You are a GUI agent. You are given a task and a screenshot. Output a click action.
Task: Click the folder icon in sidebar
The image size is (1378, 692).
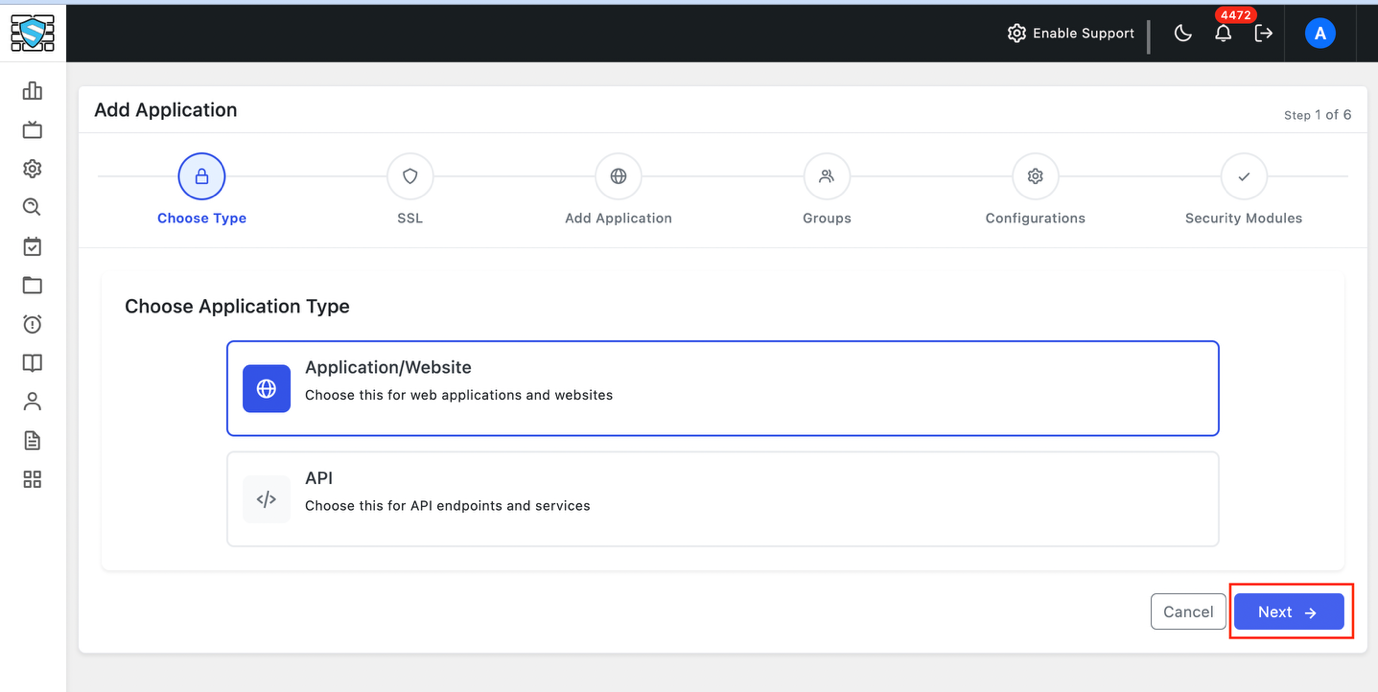pyautogui.click(x=32, y=285)
